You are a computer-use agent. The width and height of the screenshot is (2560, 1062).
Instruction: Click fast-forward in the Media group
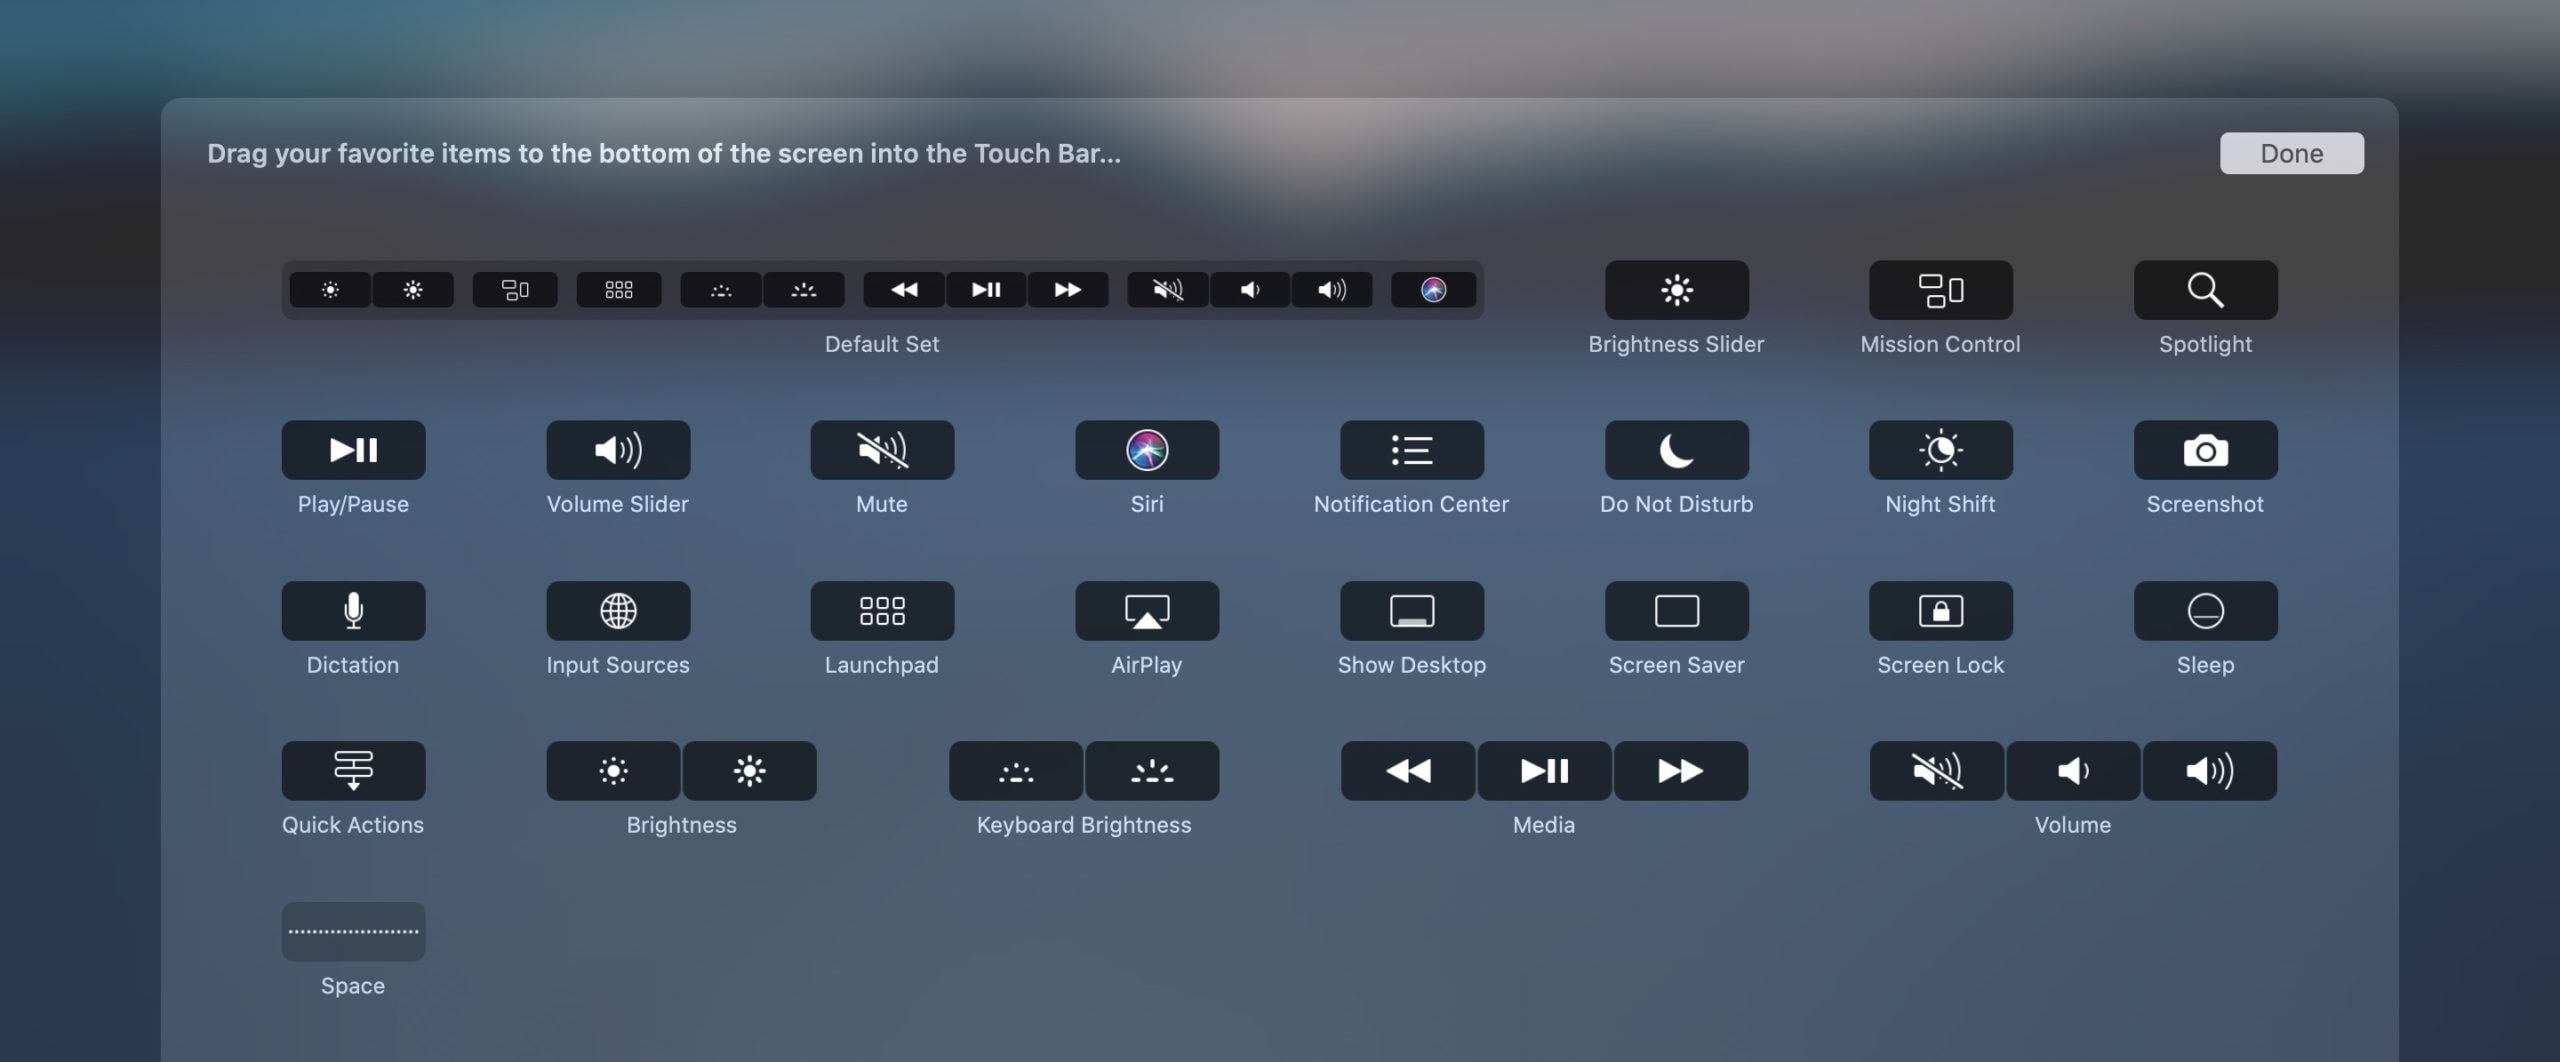coord(1681,771)
